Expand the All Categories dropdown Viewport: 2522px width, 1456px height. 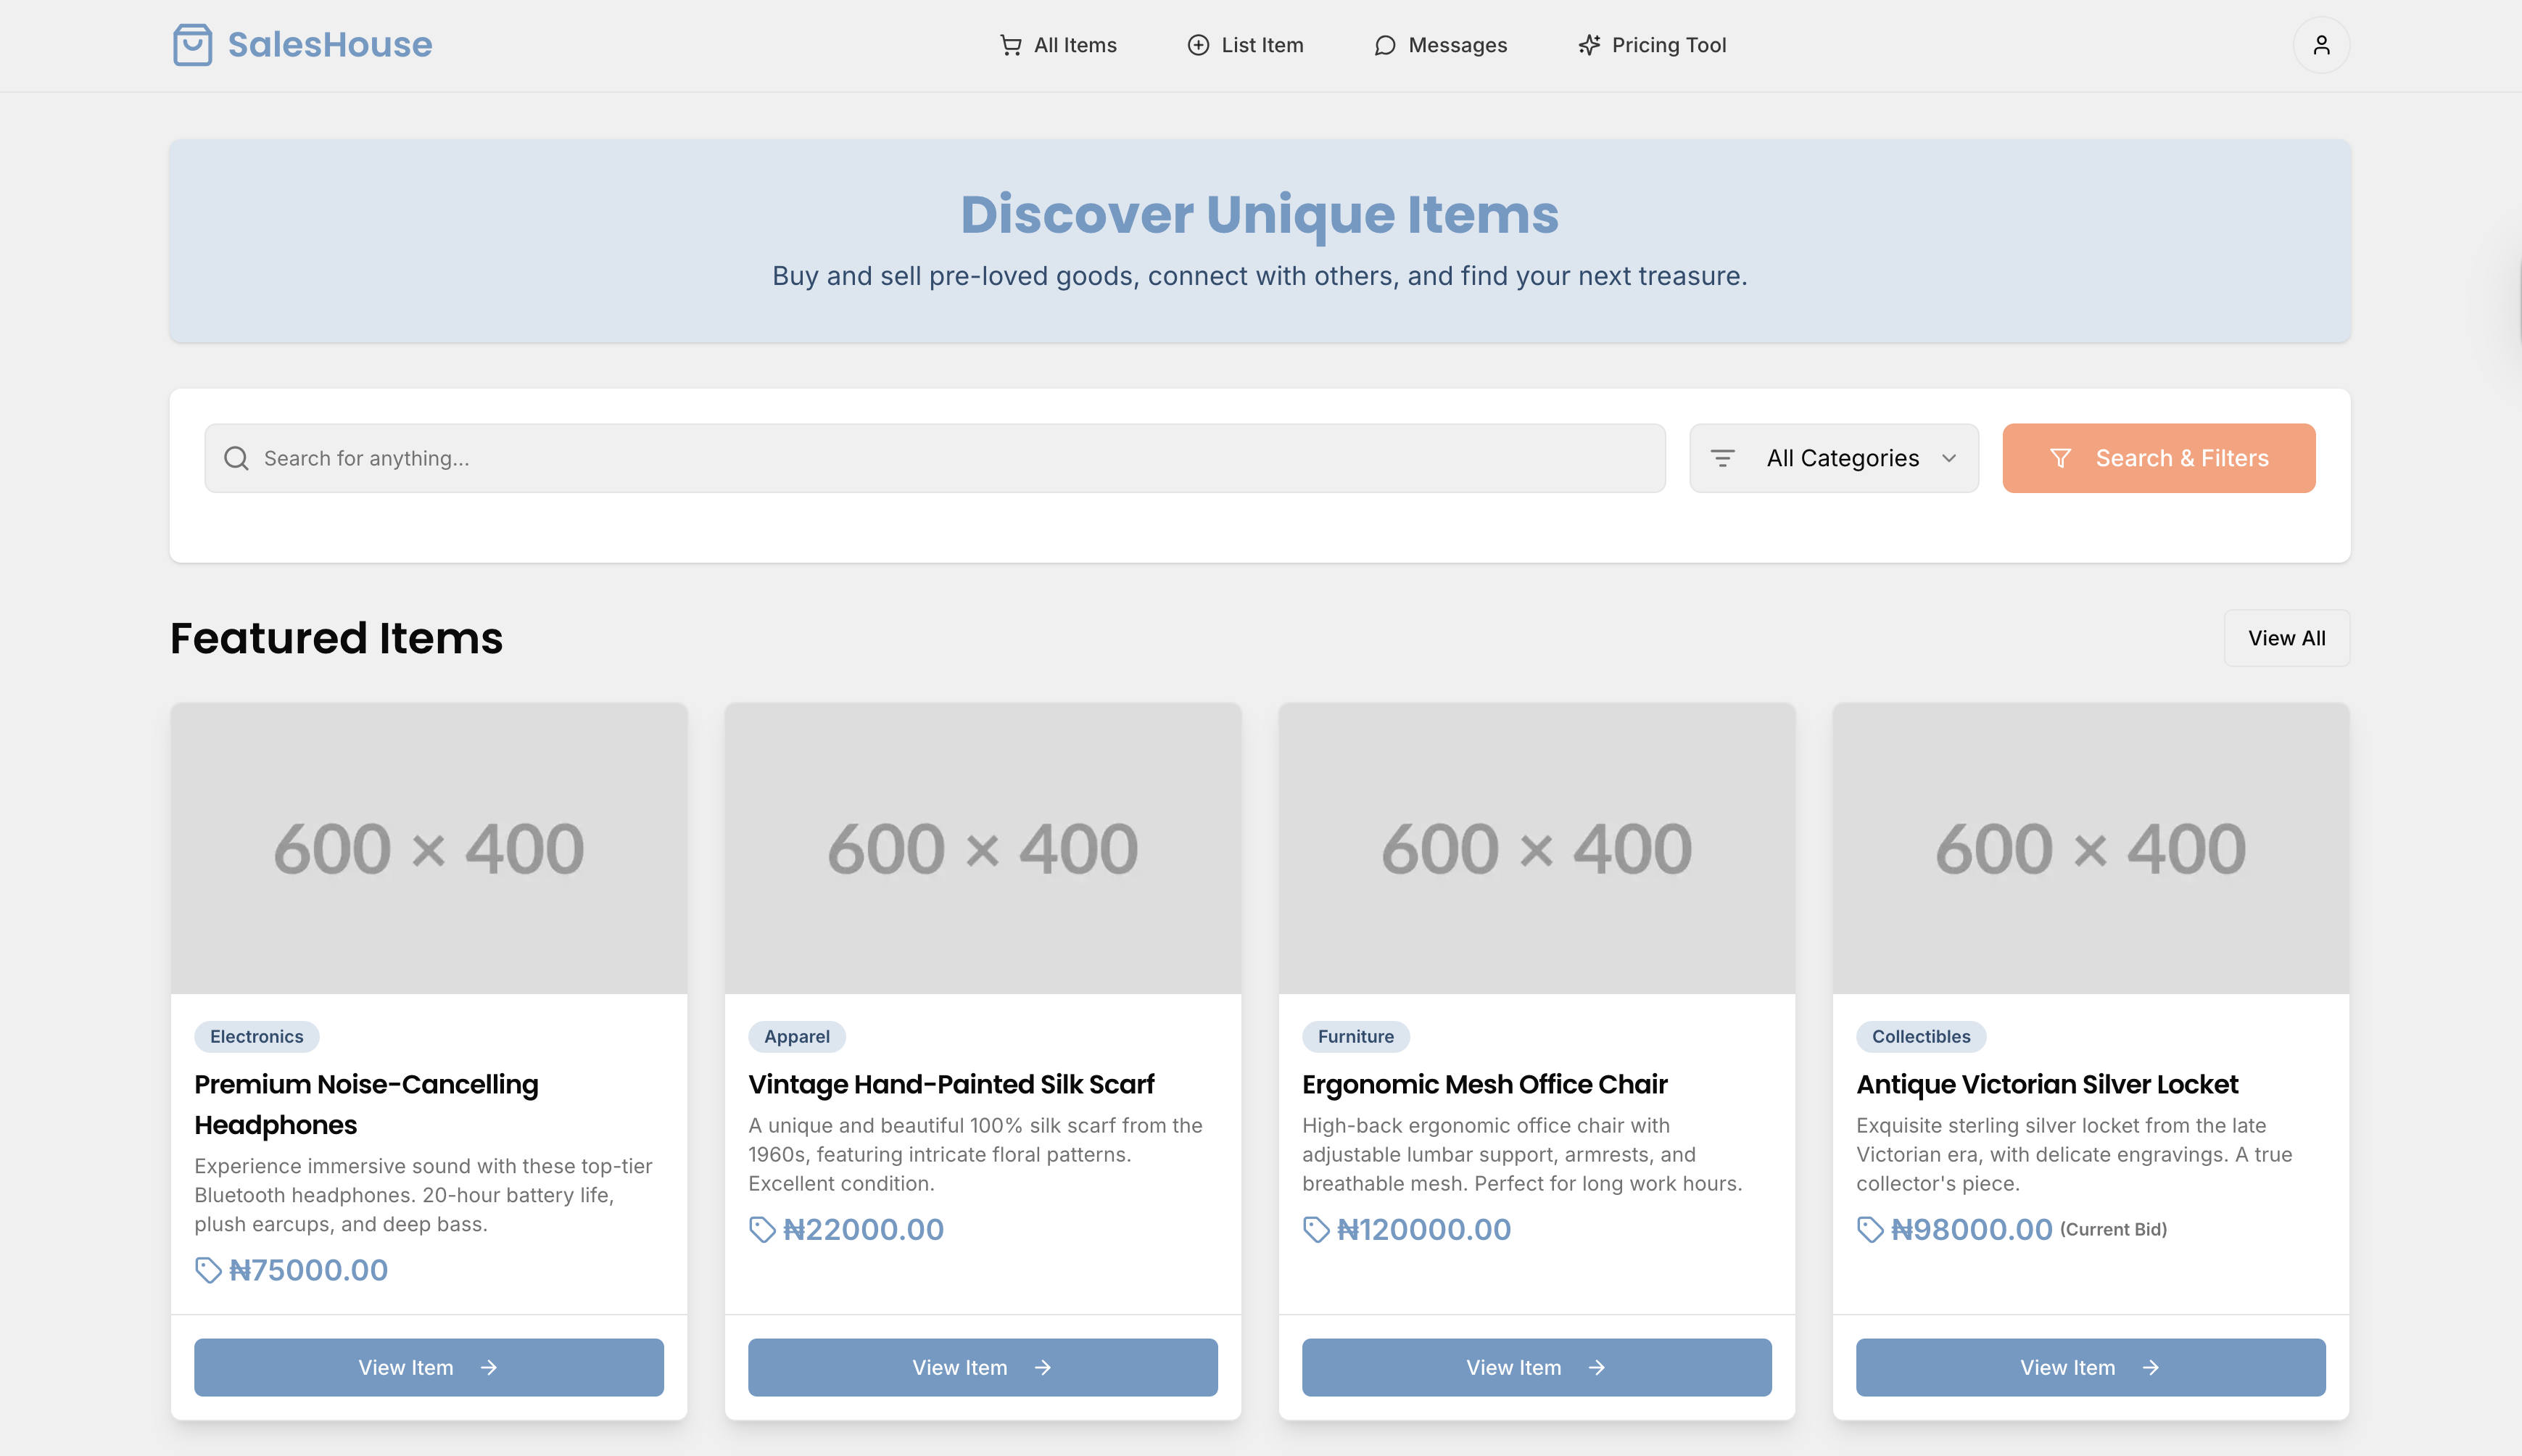(x=1842, y=458)
